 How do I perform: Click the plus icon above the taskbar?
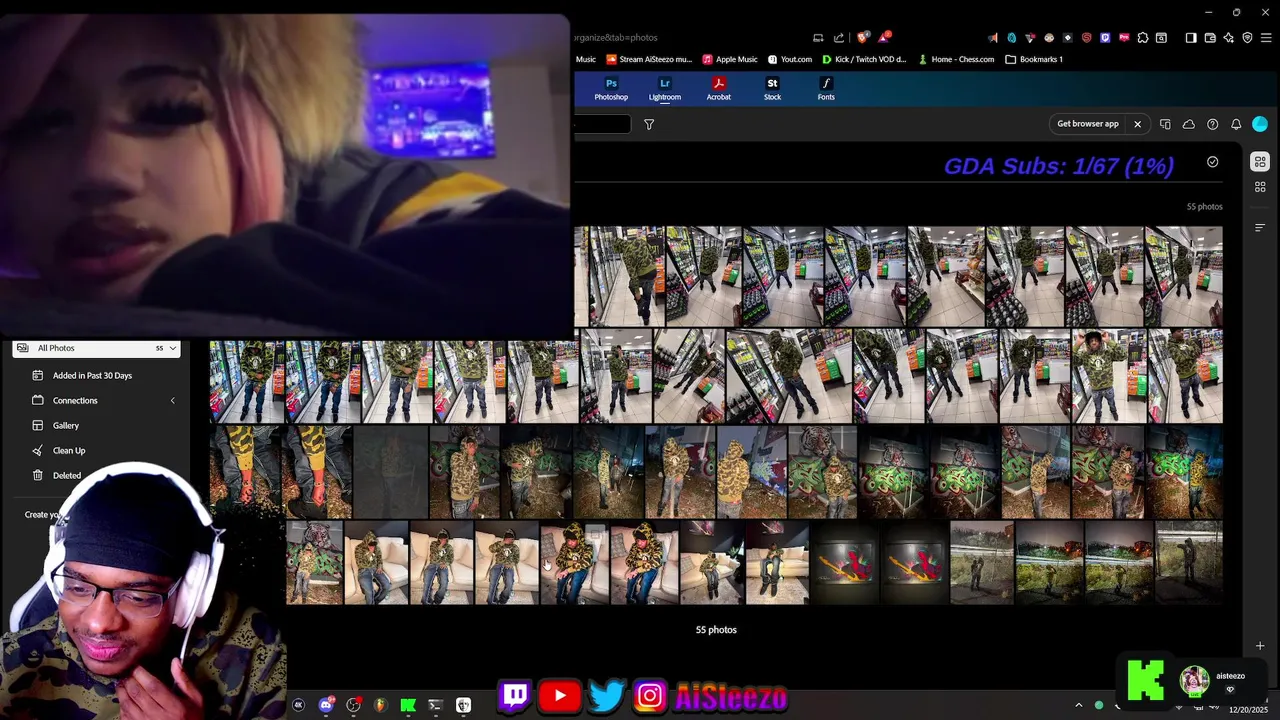[x=1260, y=646]
